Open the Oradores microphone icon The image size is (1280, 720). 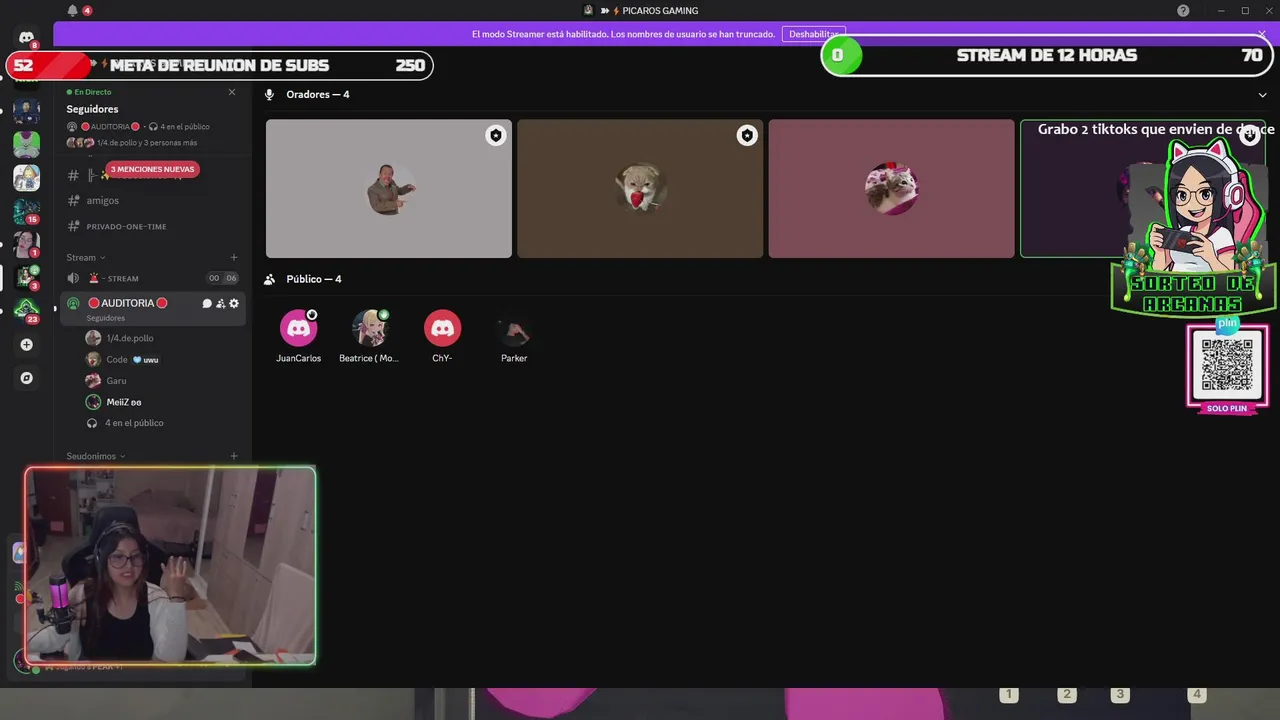tap(269, 94)
